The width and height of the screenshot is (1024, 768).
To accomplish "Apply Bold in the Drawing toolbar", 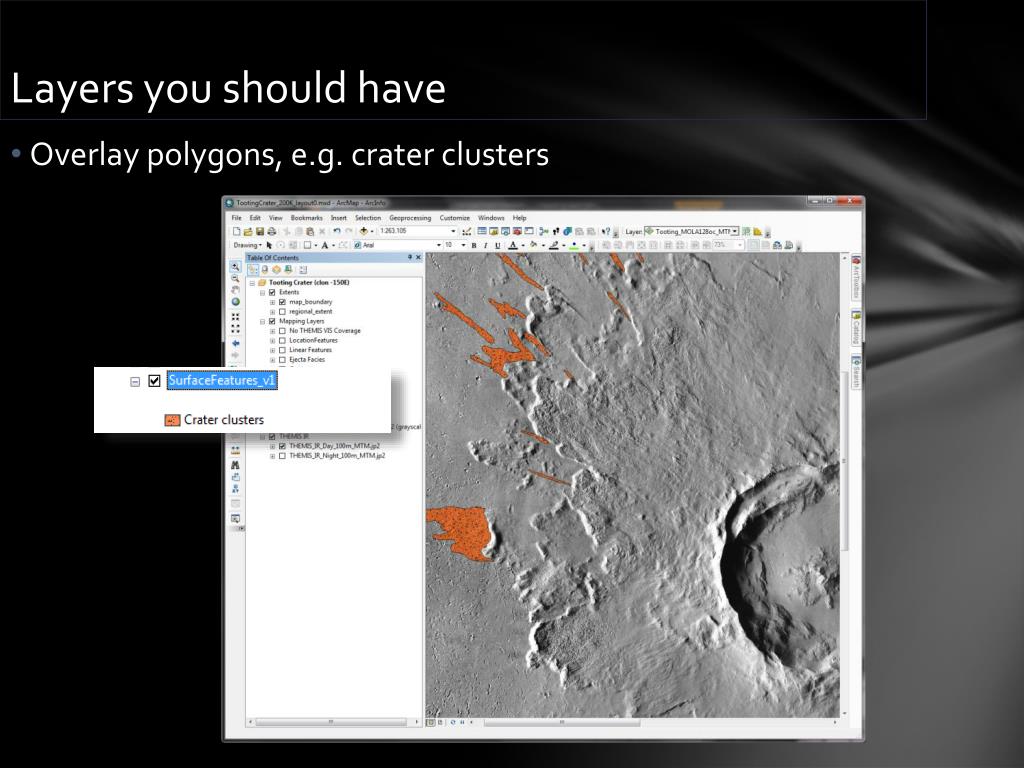I will [x=474, y=246].
